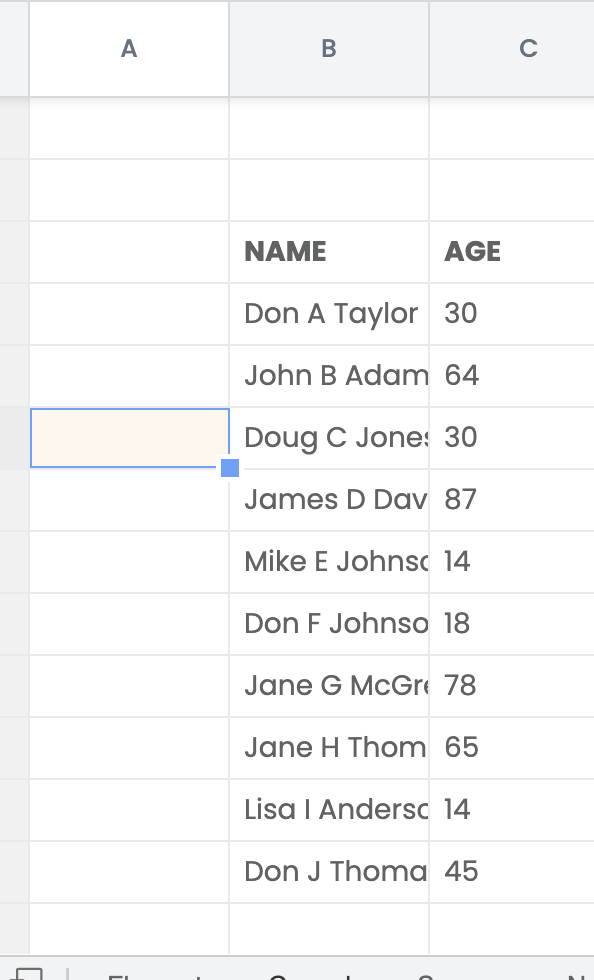Click the age cell containing 87
The width and height of the screenshot is (594, 980).
[x=512, y=500]
